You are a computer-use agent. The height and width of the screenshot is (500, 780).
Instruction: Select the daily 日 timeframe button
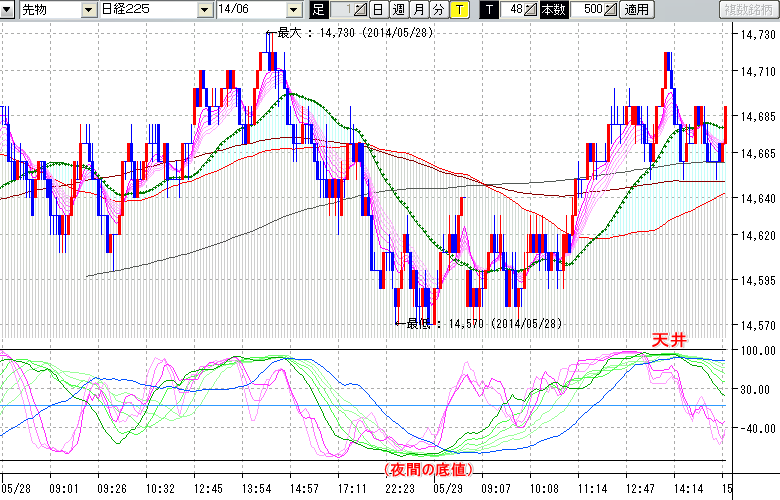pyautogui.click(x=377, y=10)
